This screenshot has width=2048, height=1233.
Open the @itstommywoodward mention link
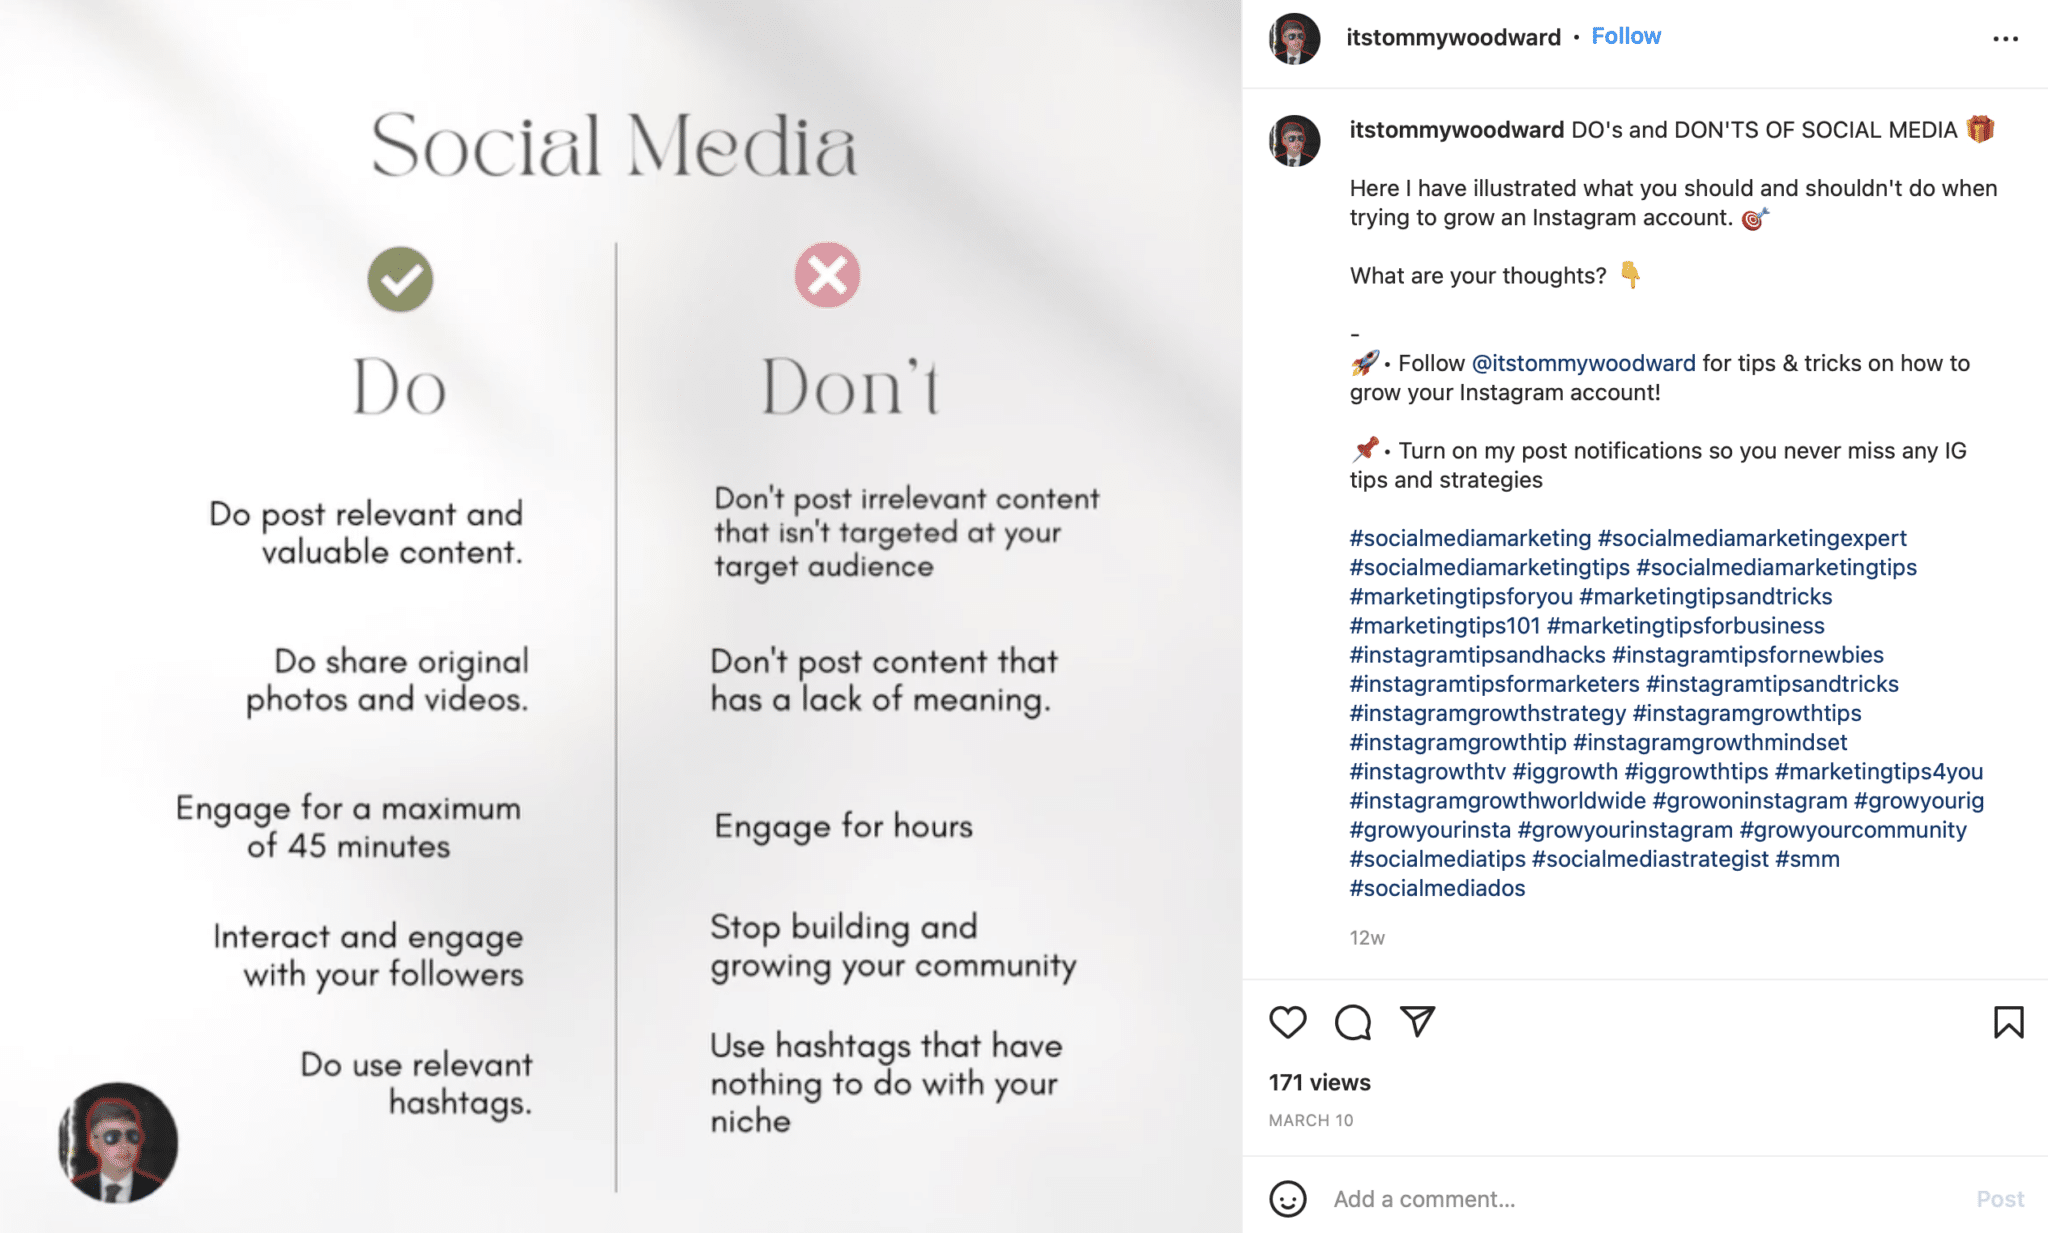pos(1580,363)
